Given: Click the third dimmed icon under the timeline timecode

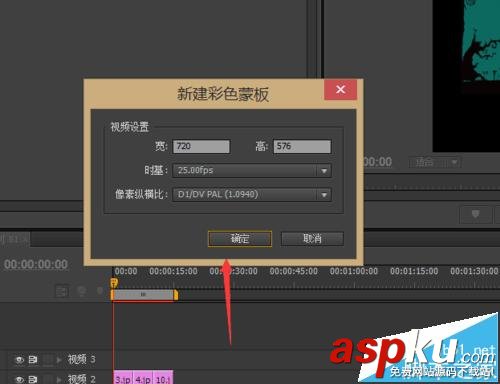Looking at the screenshot, I should [100, 291].
